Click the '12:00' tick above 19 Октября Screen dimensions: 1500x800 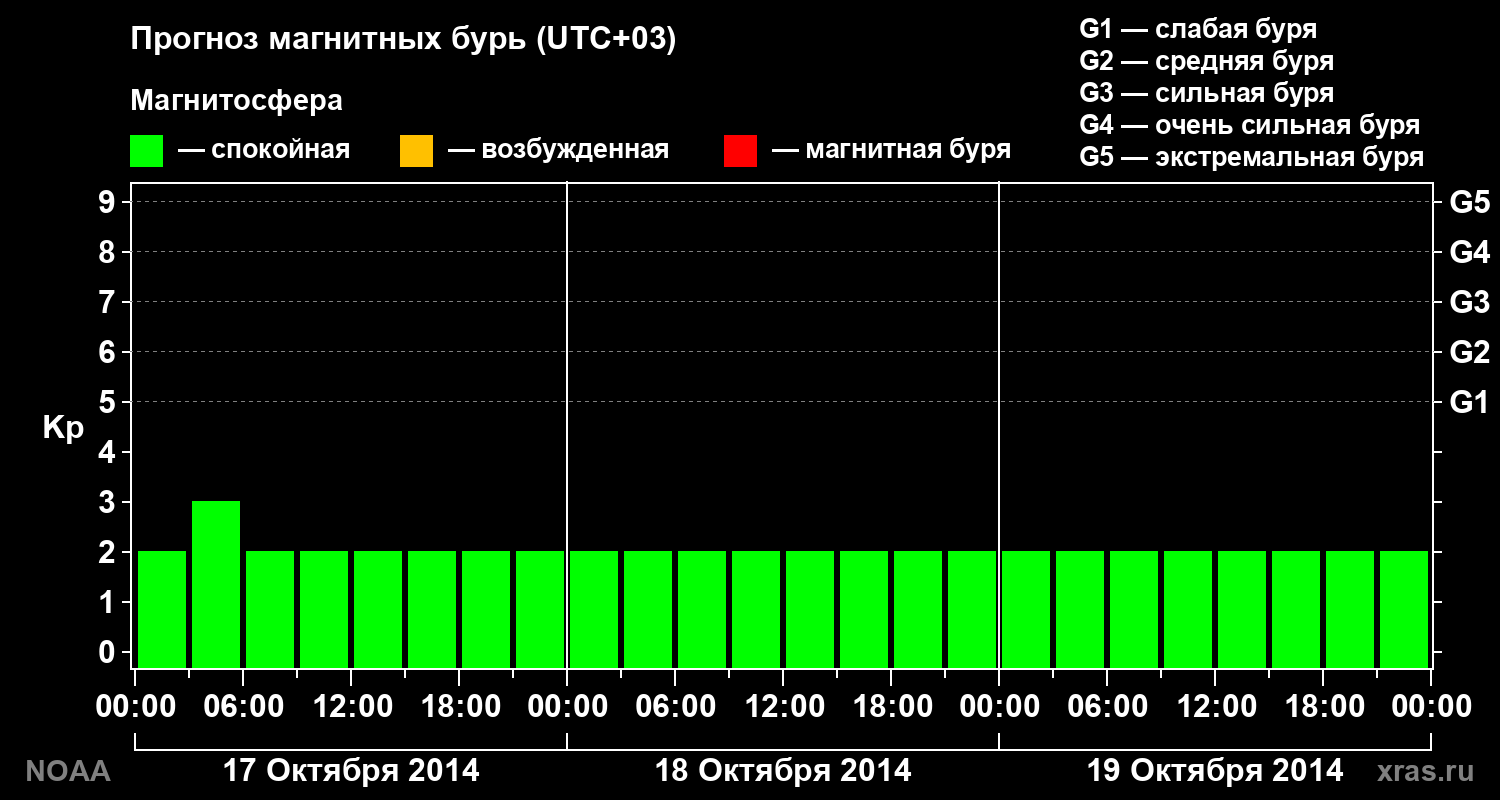[x=1215, y=707]
